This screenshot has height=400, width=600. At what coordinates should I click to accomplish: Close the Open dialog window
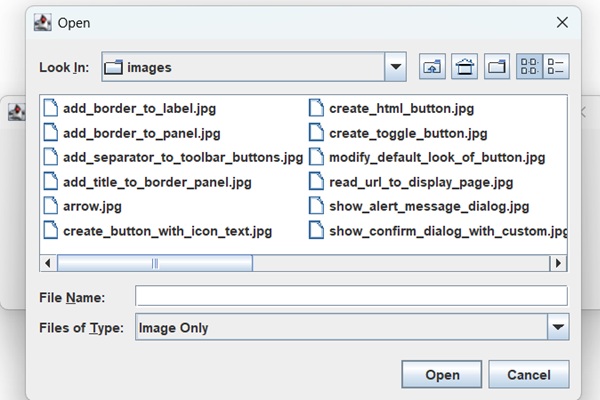point(562,22)
